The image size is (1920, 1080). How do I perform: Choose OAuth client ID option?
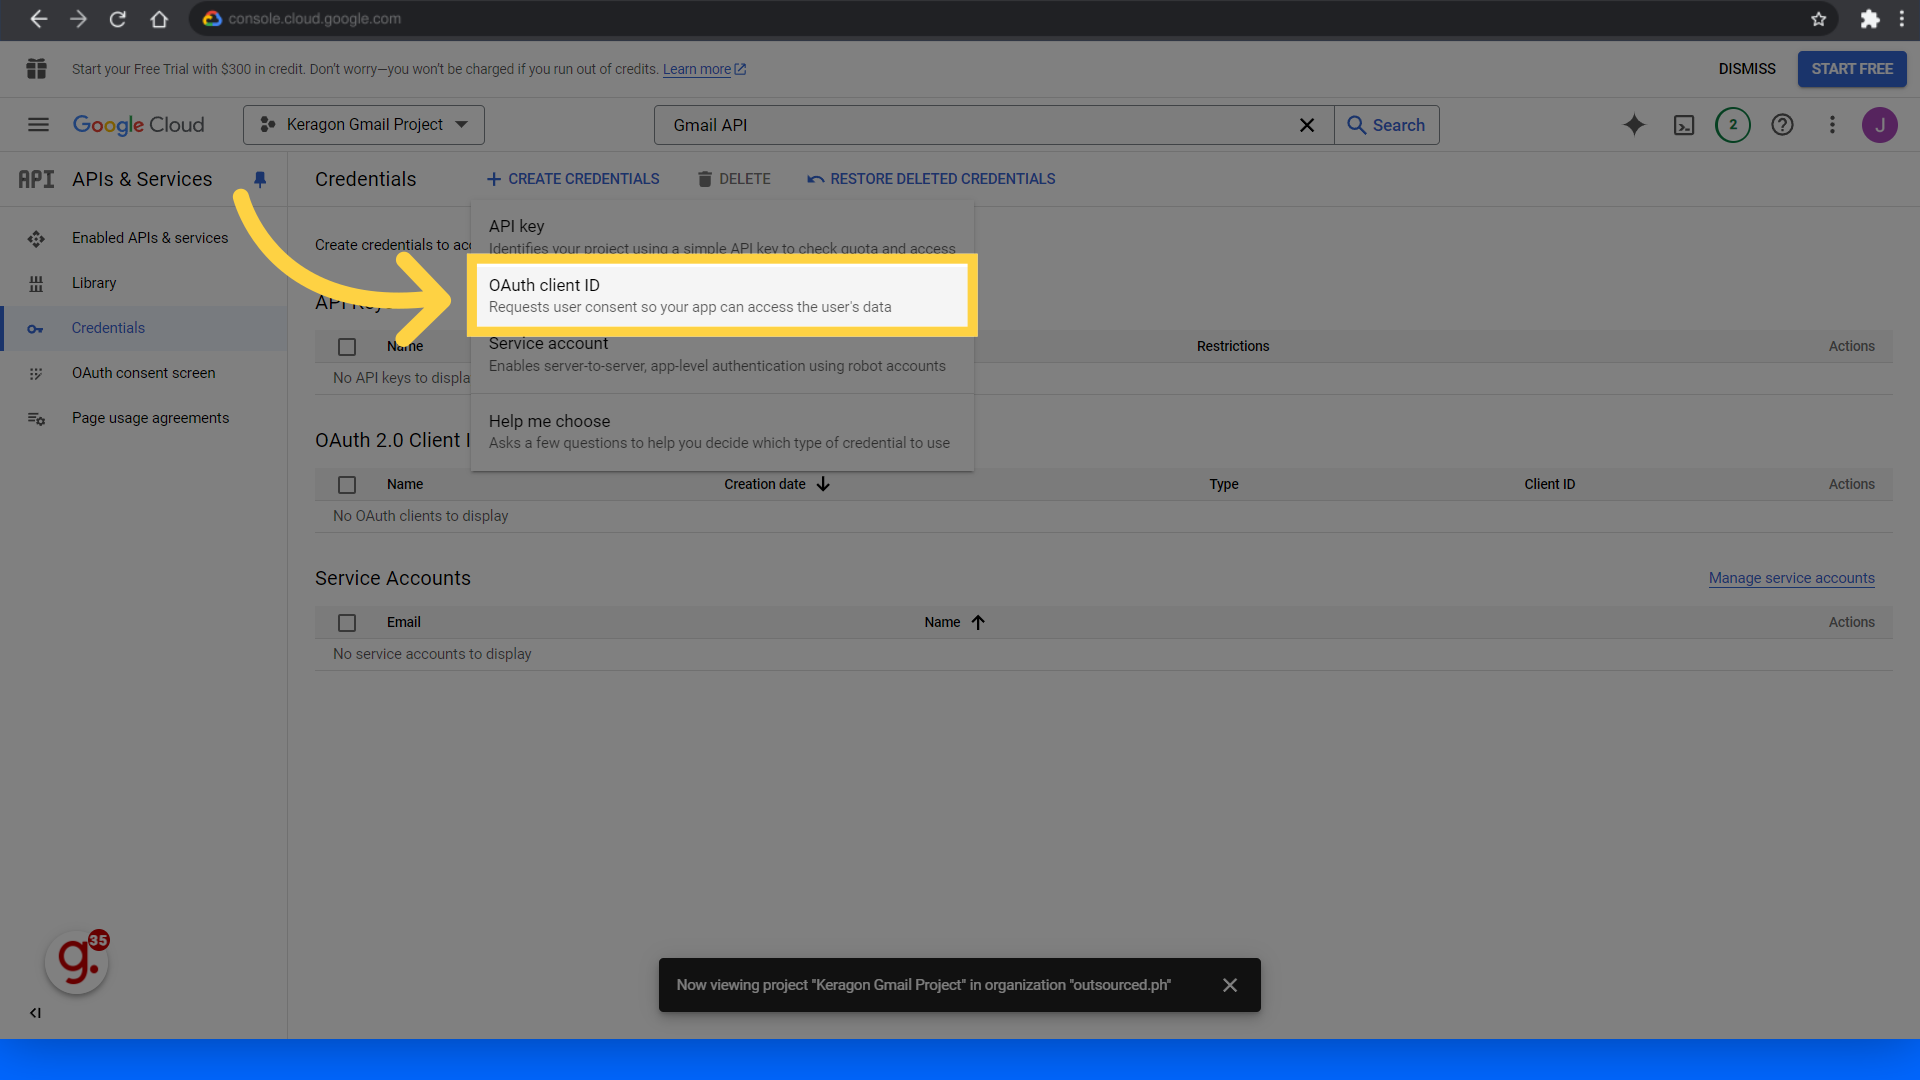pyautogui.click(x=722, y=295)
